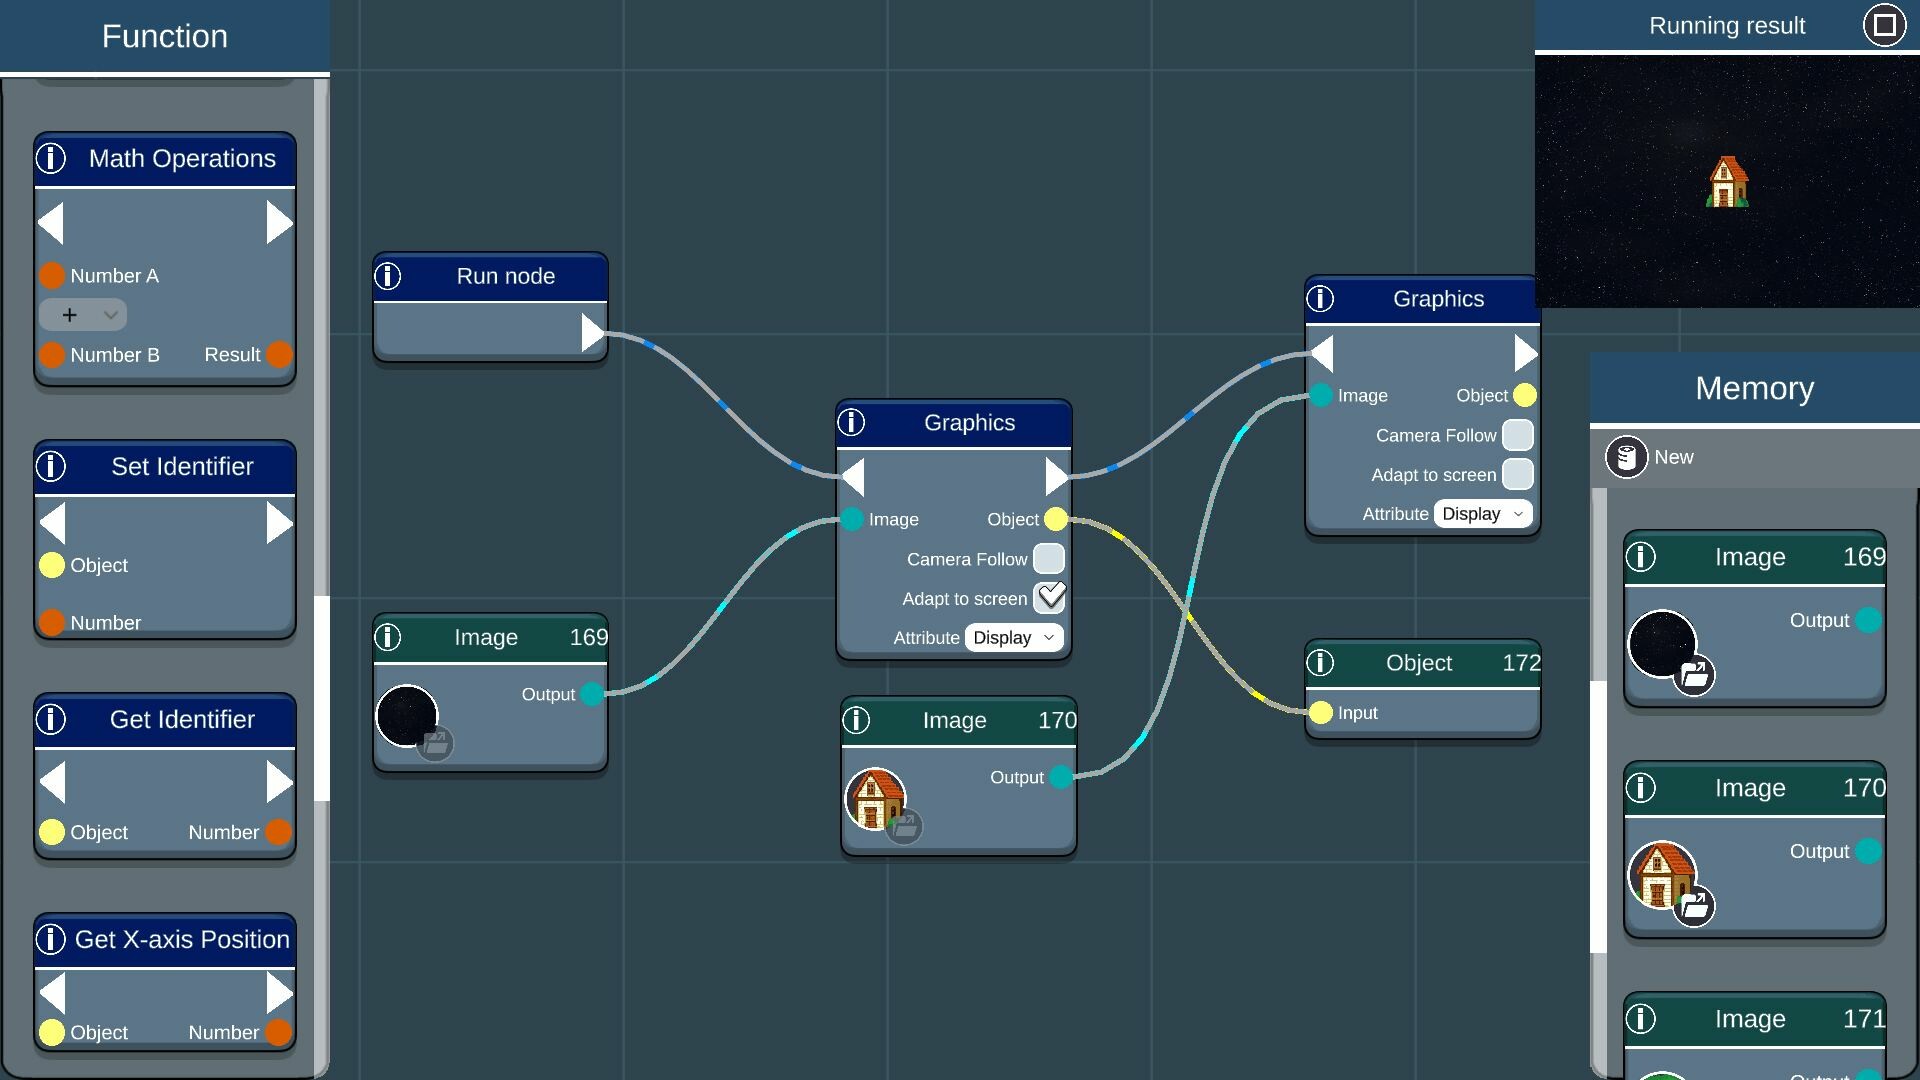Image resolution: width=1920 pixels, height=1080 pixels.
Task: Enable Camera Follow on the central Graphics node
Action: click(1048, 558)
